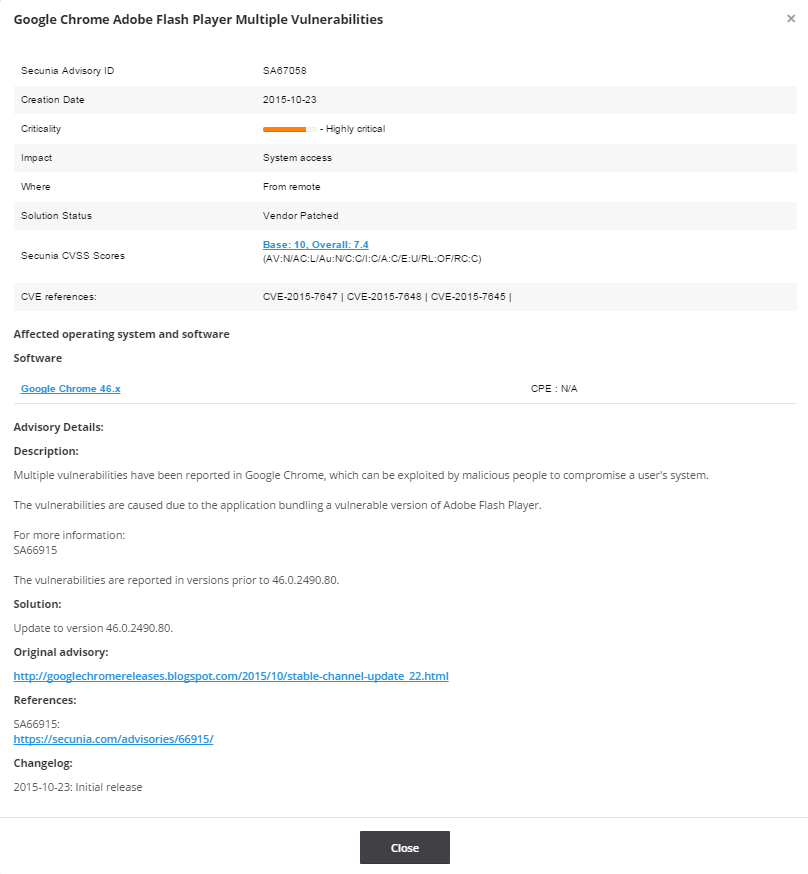Viewport: 808px width, 874px height.
Task: Click the System access impact value
Action: pyautogui.click(x=297, y=158)
